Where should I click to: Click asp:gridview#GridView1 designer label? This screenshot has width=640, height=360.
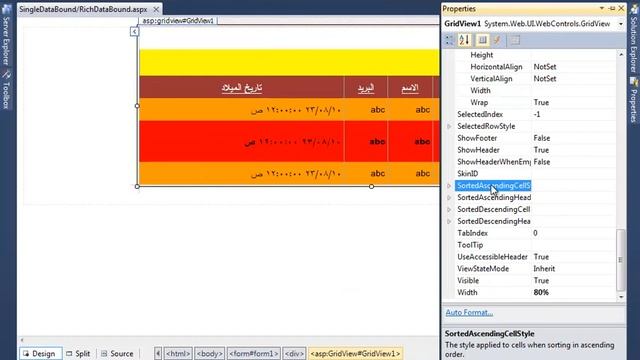pyautogui.click(x=178, y=20)
